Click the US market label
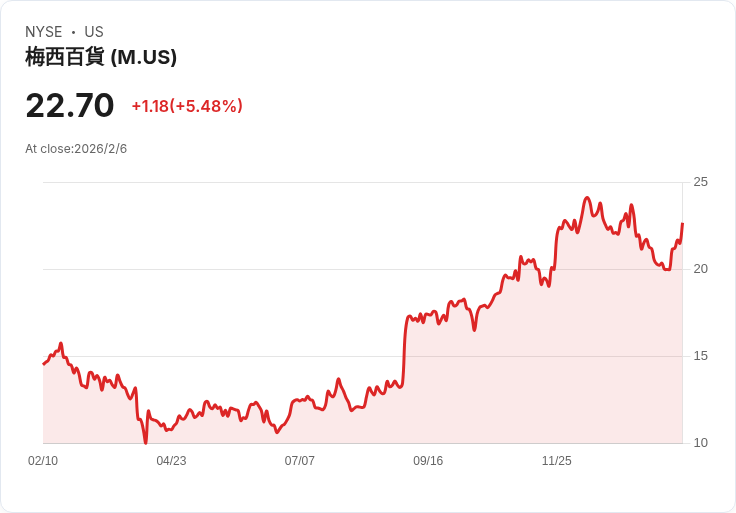Screen dimensions: 736x513 click(94, 32)
